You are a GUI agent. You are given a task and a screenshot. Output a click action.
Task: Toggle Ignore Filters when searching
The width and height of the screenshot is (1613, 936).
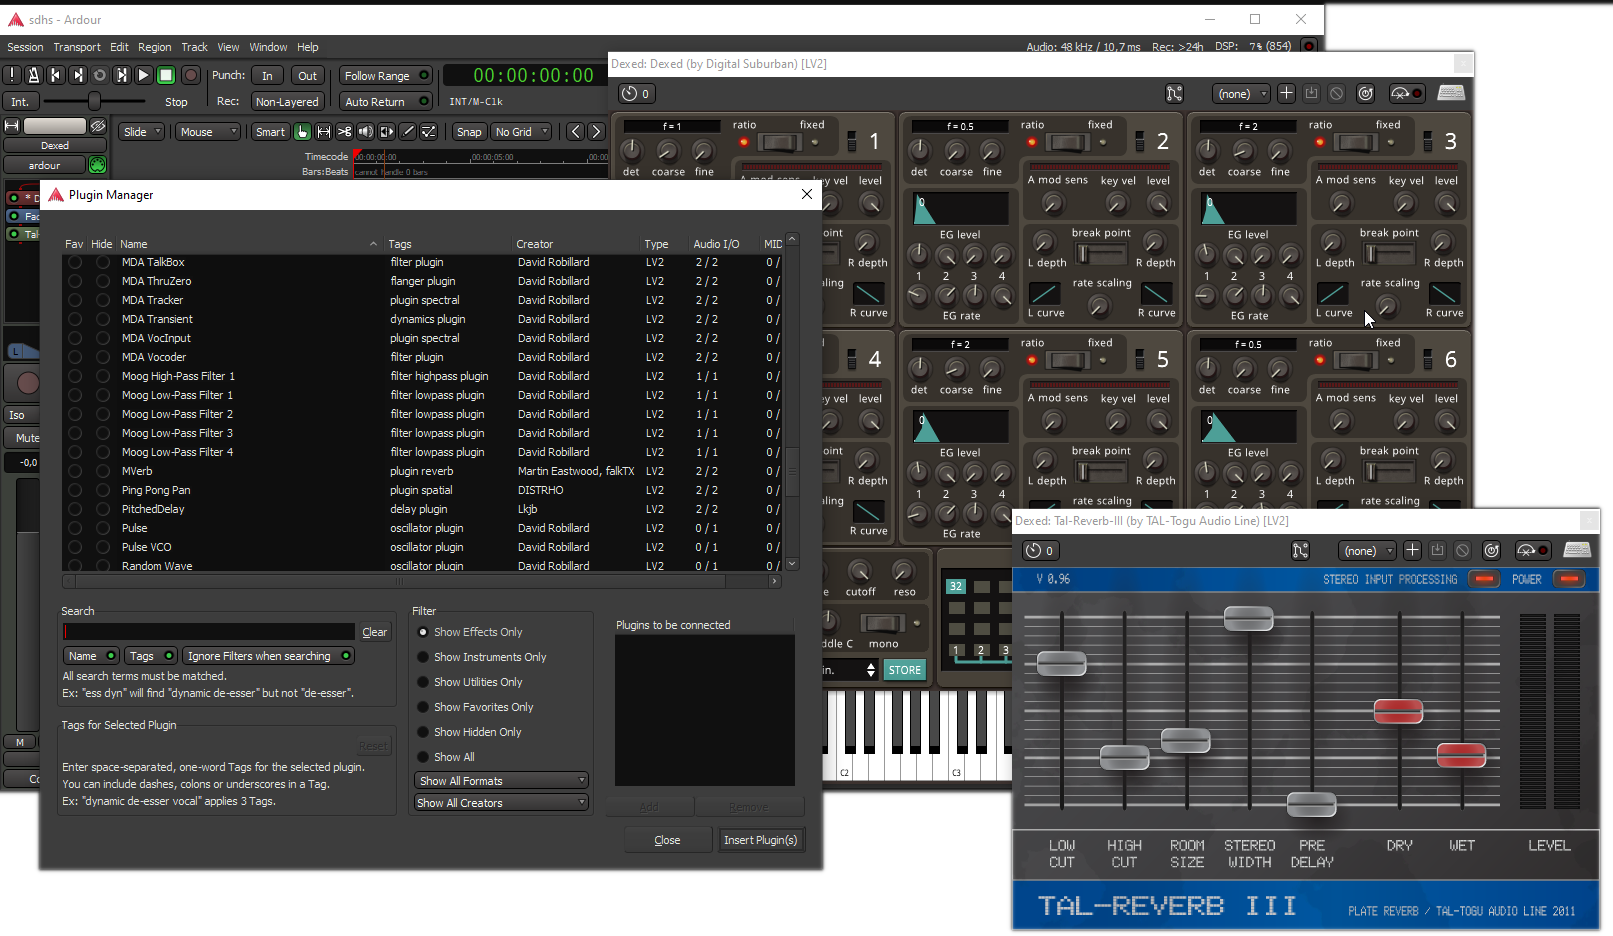pyautogui.click(x=268, y=656)
